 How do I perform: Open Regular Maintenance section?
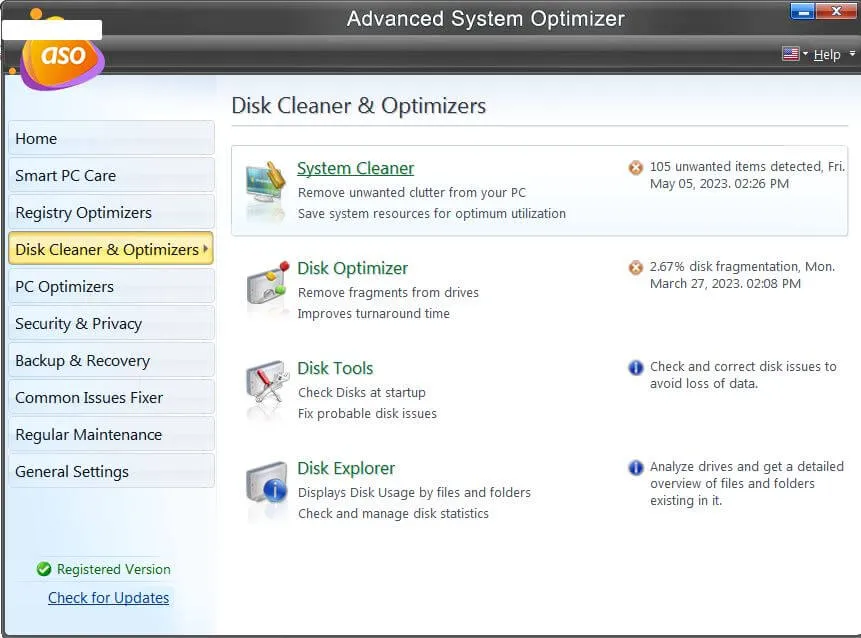coord(111,434)
